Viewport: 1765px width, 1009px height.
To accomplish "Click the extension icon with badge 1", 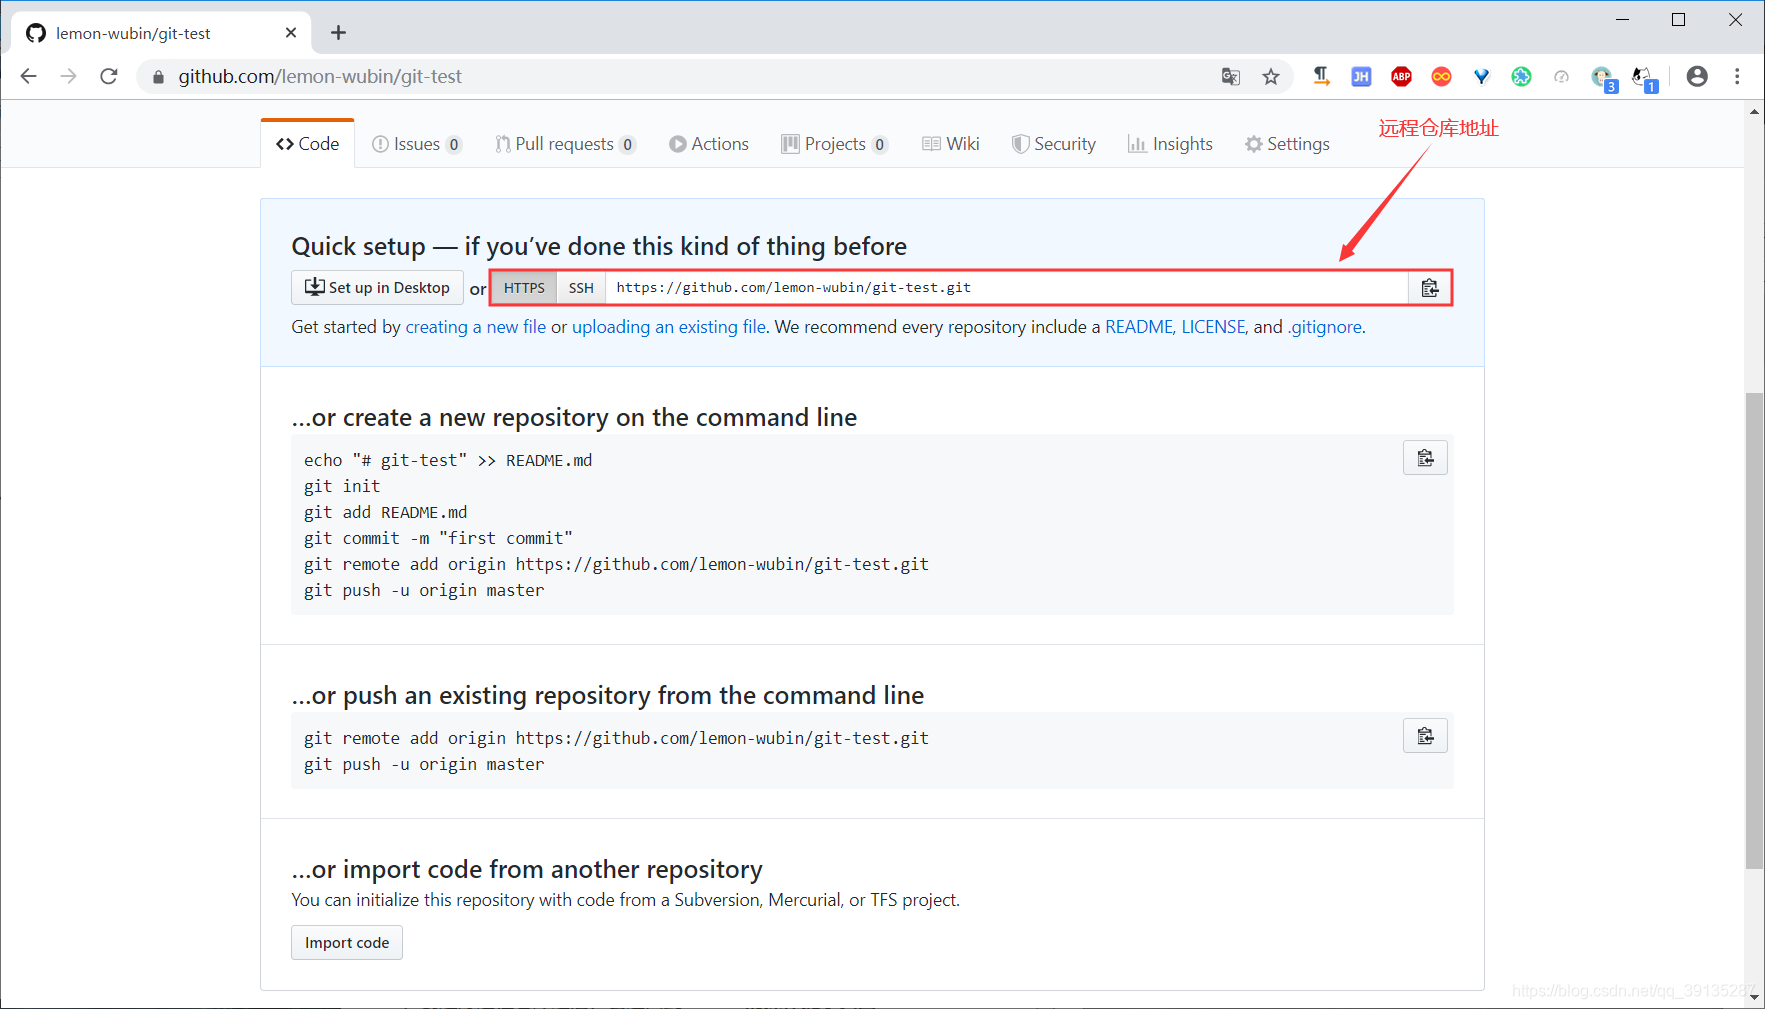I will pos(1644,78).
